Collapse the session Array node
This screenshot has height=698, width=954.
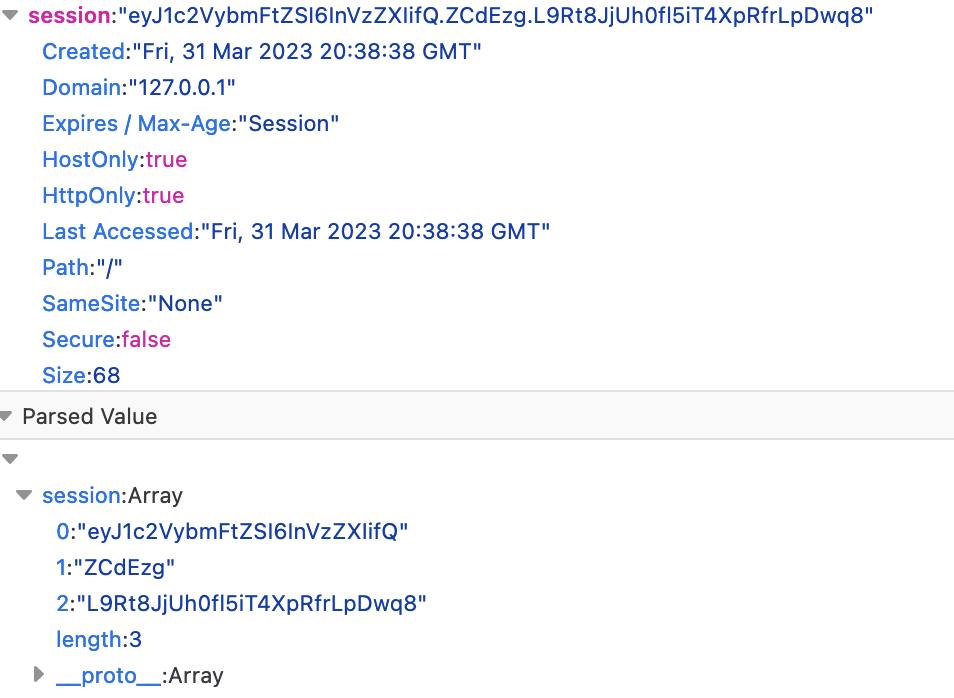[x=24, y=496]
